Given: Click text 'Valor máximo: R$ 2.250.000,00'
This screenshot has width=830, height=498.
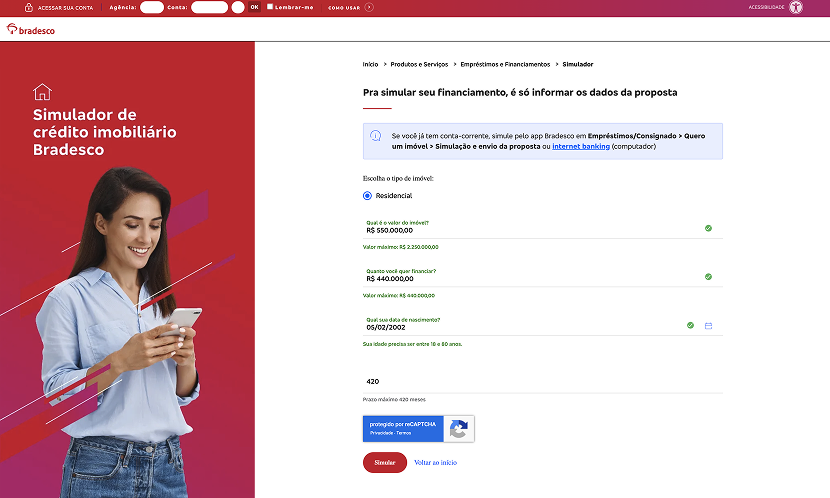Looking at the screenshot, I should pyautogui.click(x=401, y=247).
